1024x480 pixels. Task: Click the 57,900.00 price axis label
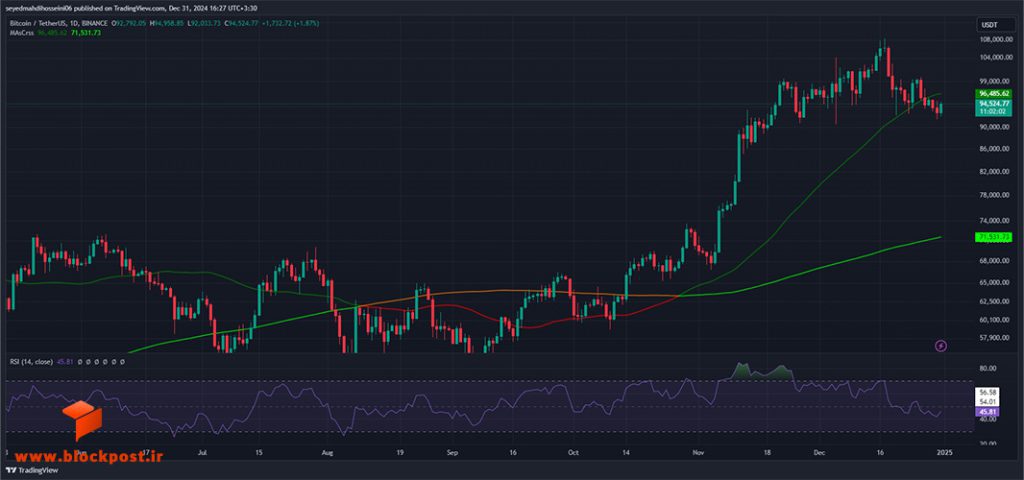pos(996,338)
